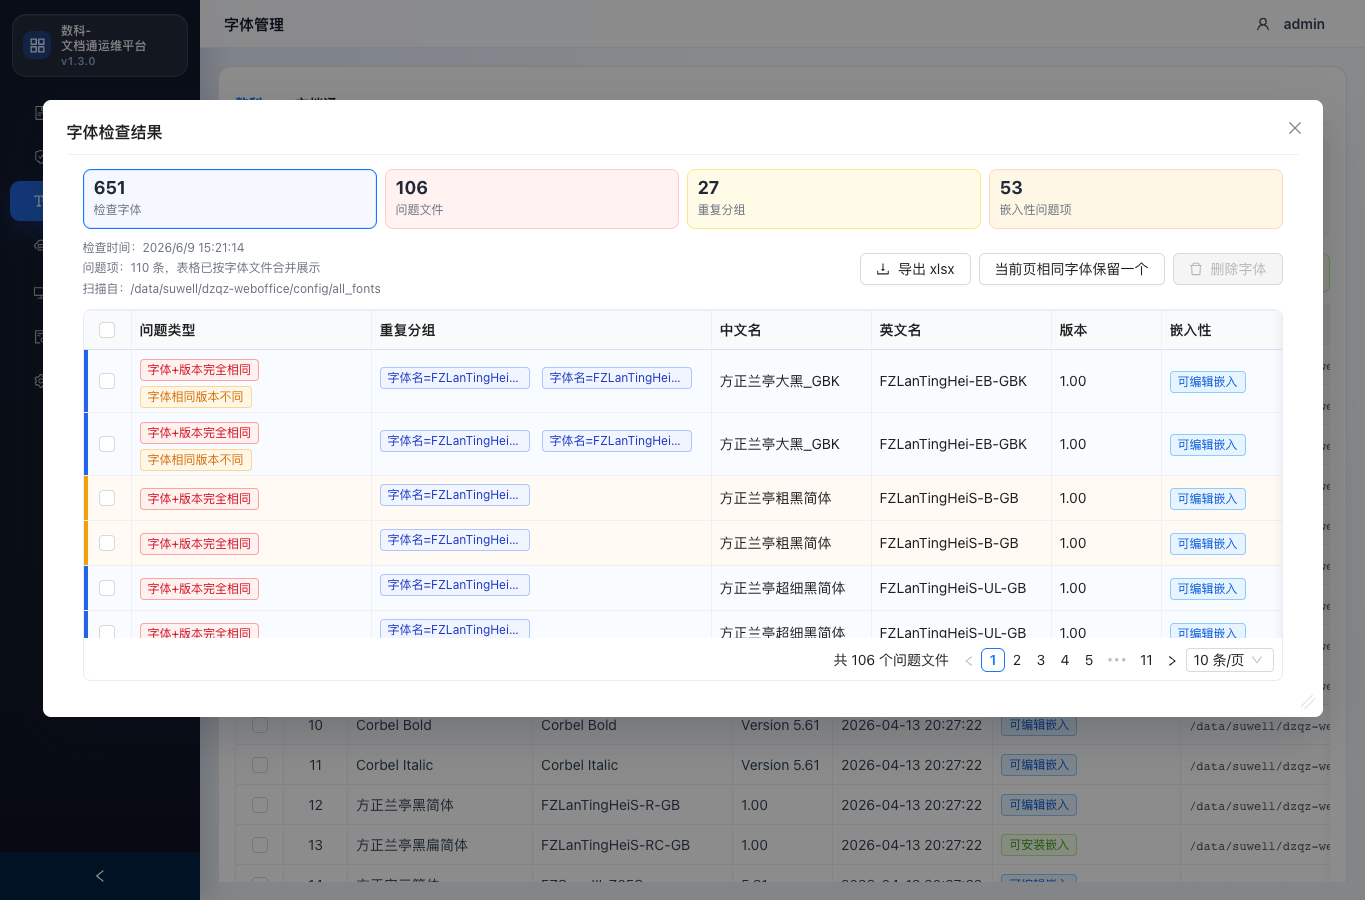Click second 字体名 tag in first row
The image size is (1365, 900).
616,378
